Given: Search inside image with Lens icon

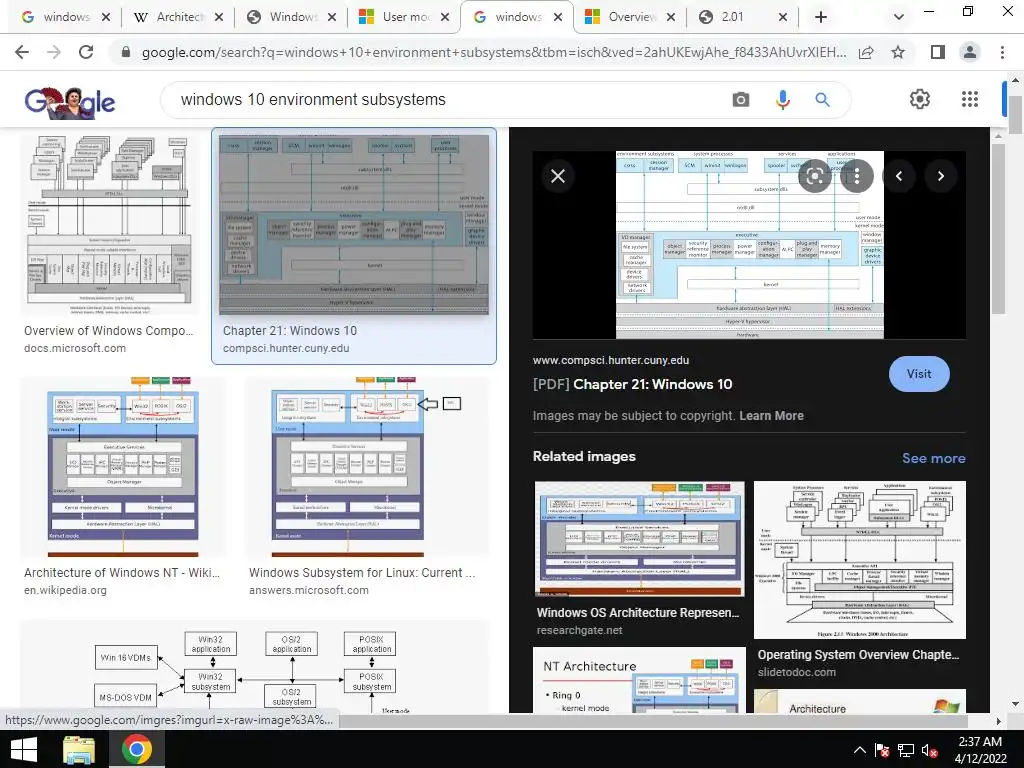Looking at the screenshot, I should point(814,176).
